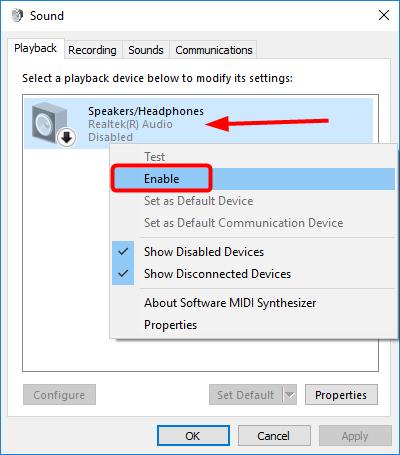Close the Sound dialog window
Viewport: 400px width, 455px height.
[x=384, y=15]
